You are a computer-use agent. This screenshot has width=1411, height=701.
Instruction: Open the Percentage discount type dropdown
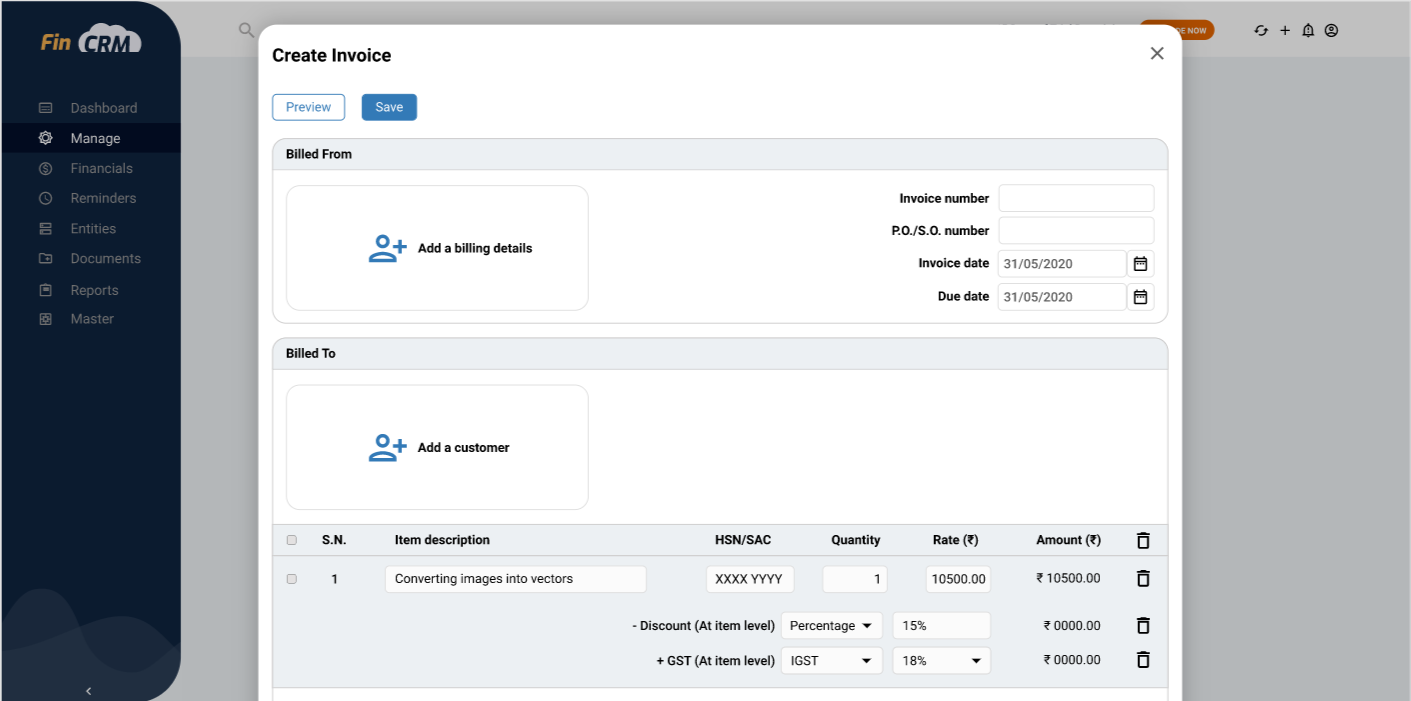click(831, 625)
